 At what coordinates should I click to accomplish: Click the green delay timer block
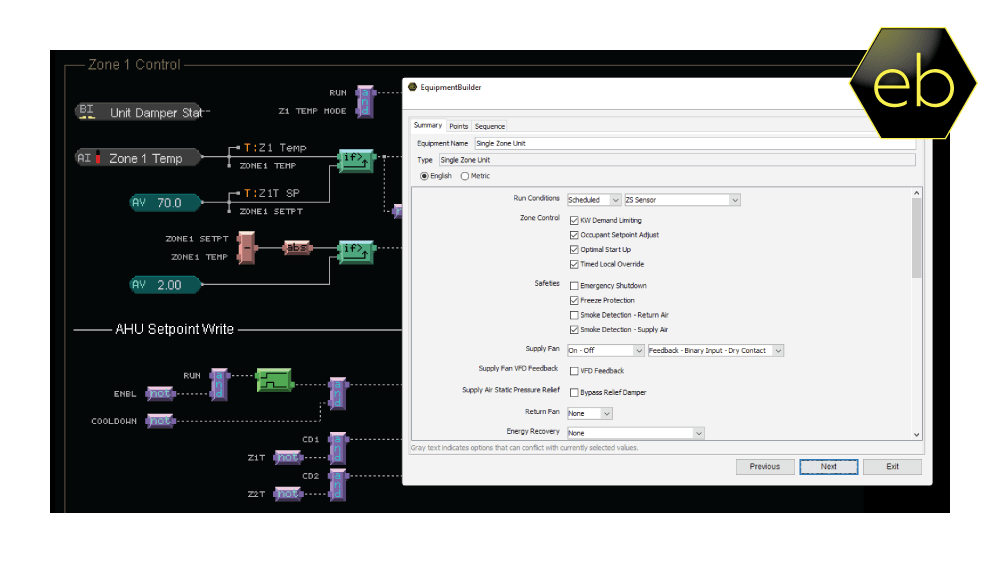pos(274,380)
